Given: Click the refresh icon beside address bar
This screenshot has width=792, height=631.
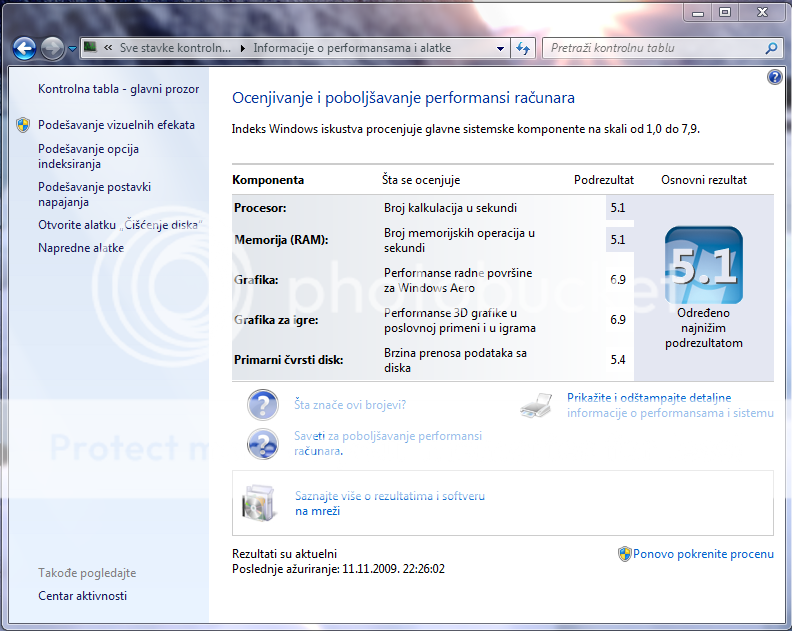Looking at the screenshot, I should click(x=522, y=48).
